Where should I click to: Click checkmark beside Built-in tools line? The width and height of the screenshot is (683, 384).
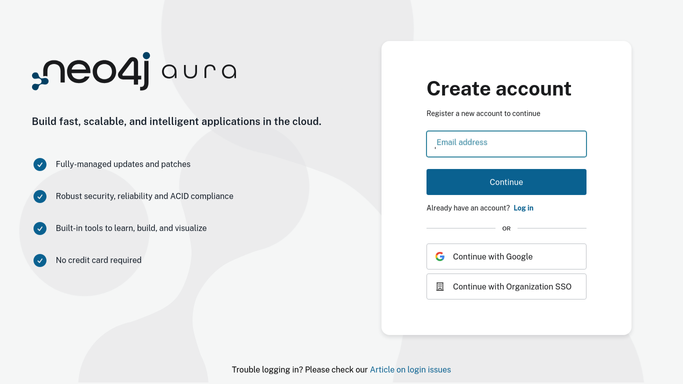pos(40,228)
